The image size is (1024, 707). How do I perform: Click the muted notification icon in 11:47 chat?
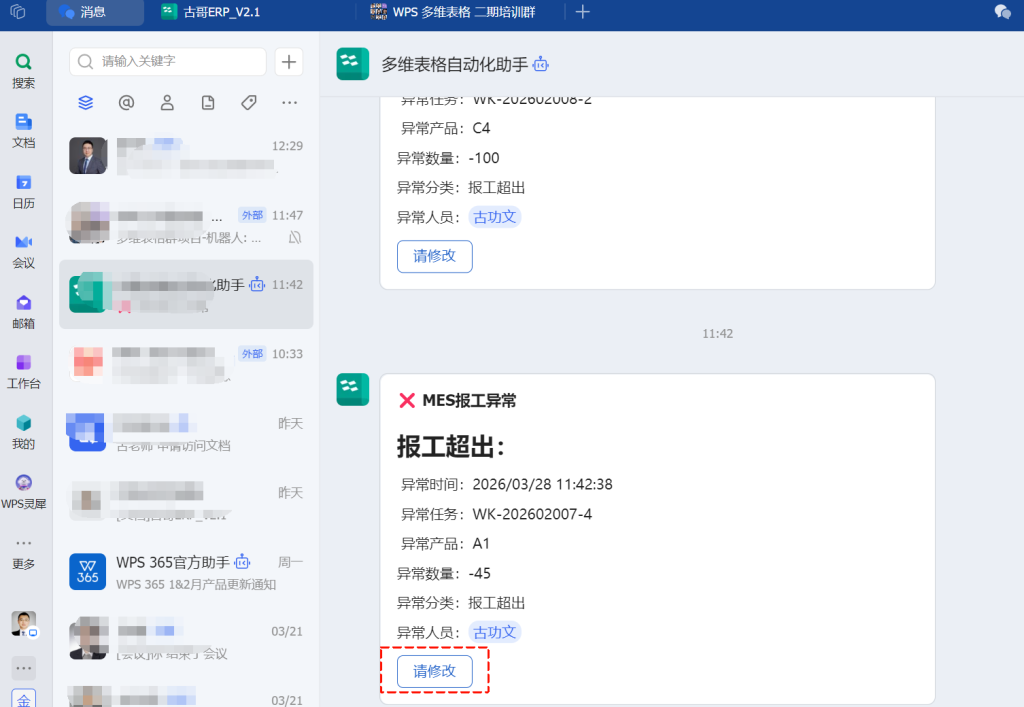pyautogui.click(x=295, y=237)
